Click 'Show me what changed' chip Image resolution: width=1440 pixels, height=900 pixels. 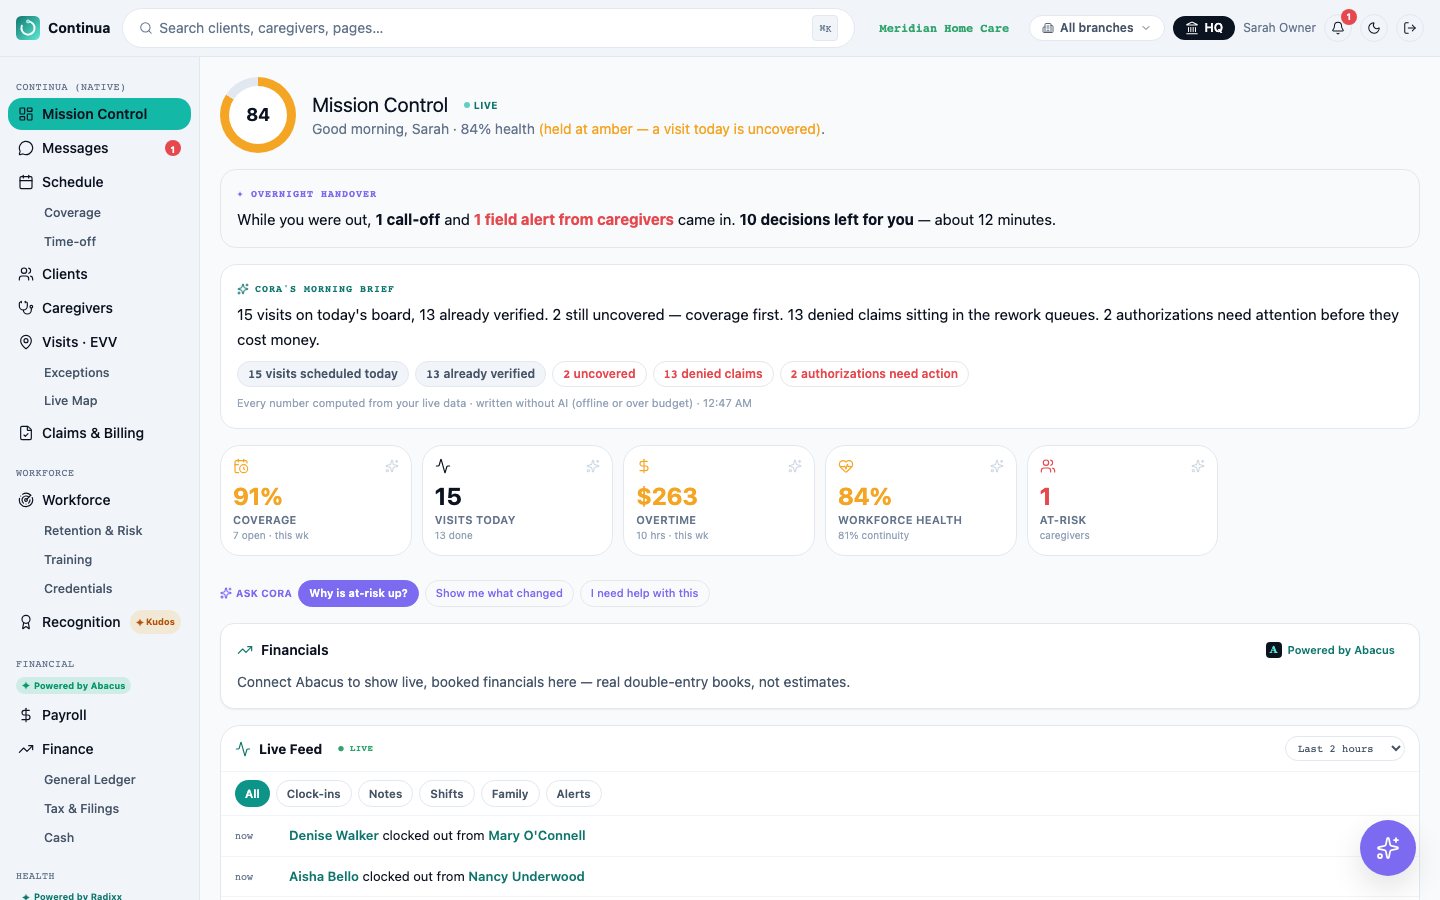click(499, 593)
